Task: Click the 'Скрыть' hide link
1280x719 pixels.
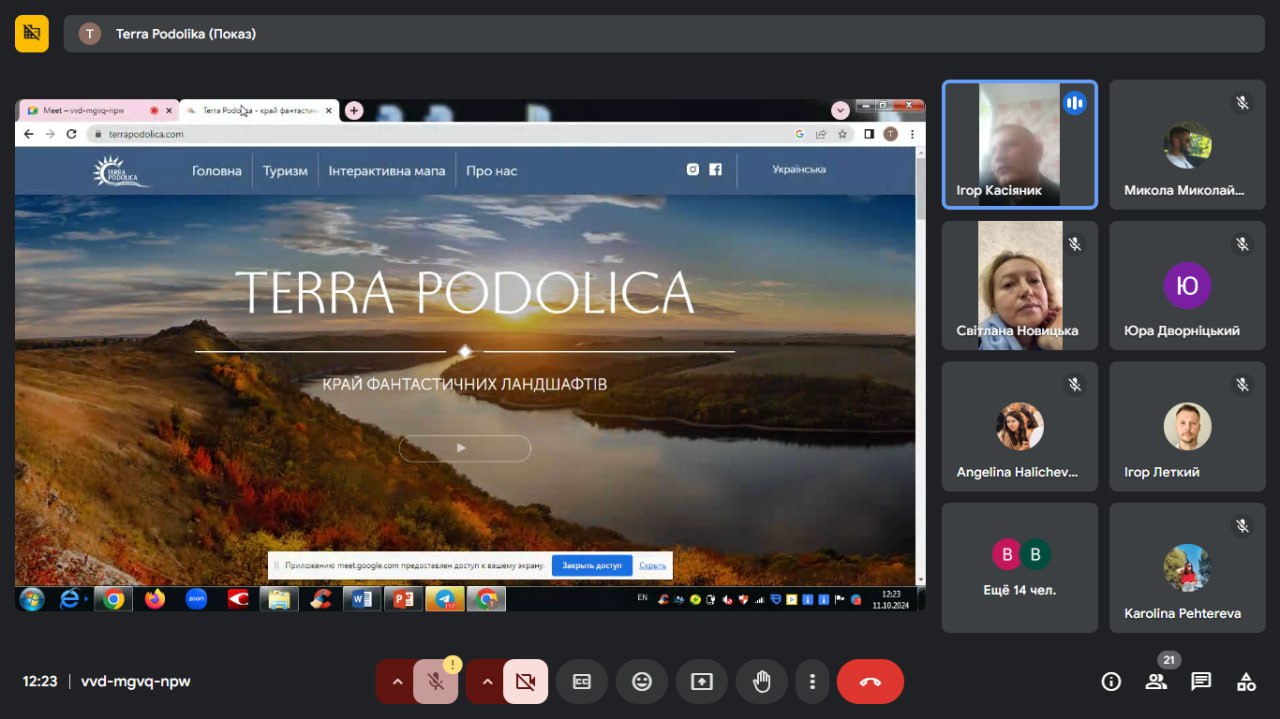Action: coord(653,565)
